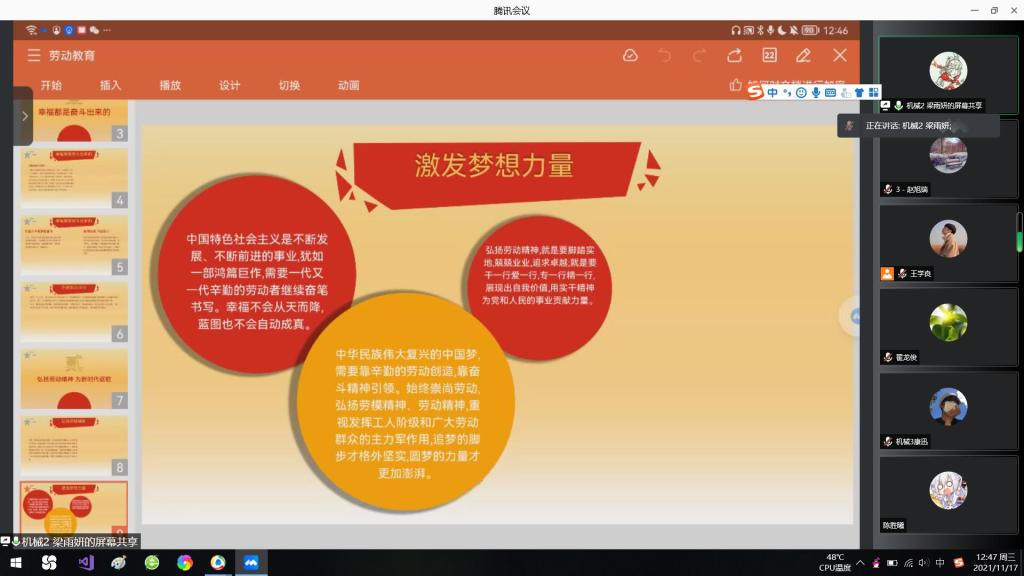1024x576 pixels.
Task: Close the document with the X icon
Action: click(x=840, y=56)
